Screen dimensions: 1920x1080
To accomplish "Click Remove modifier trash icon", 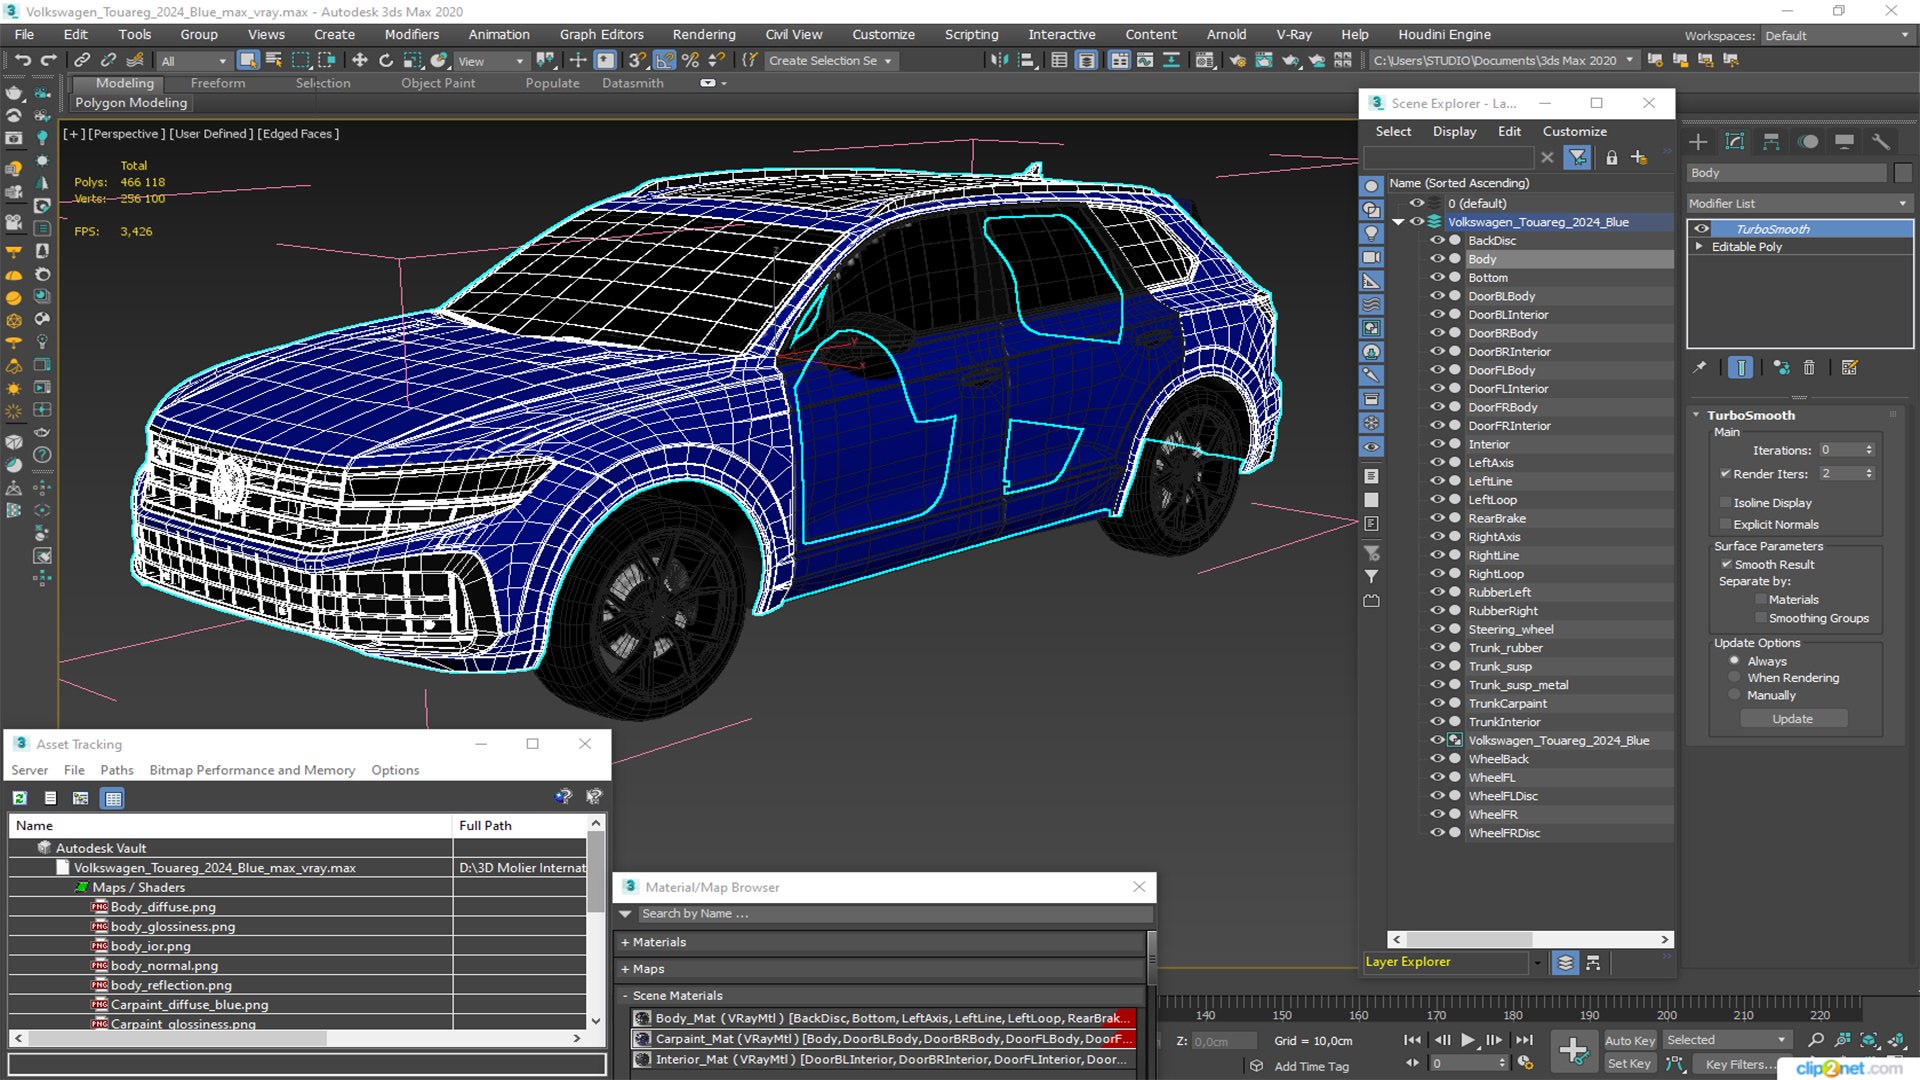I will click(1809, 368).
